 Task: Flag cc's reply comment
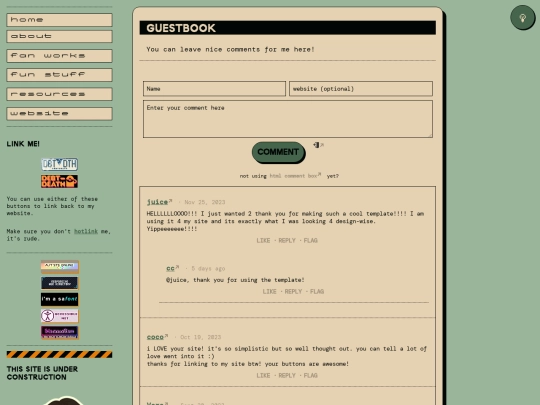[x=317, y=291]
